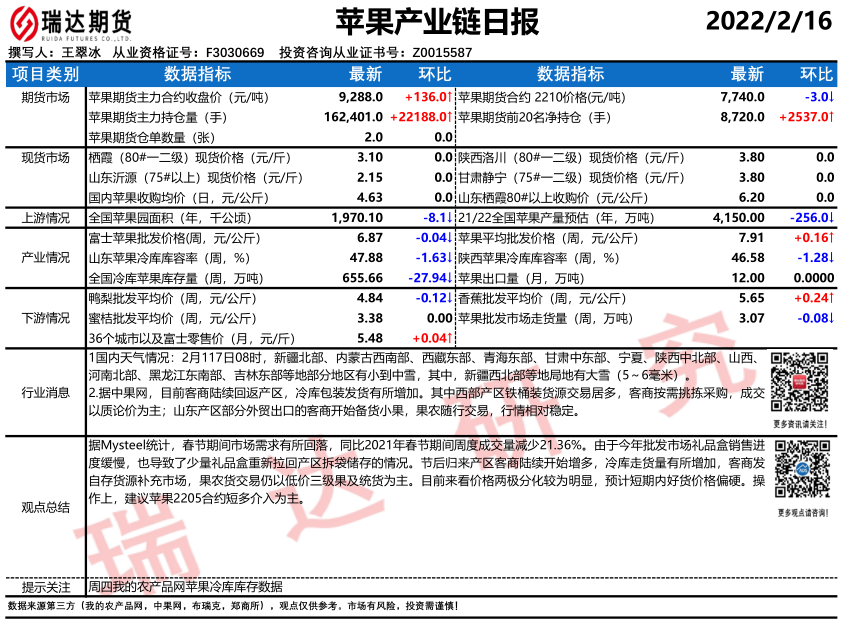The width and height of the screenshot is (842, 623).
Task: Select the 期货市场 category cell
Action: tap(45, 97)
